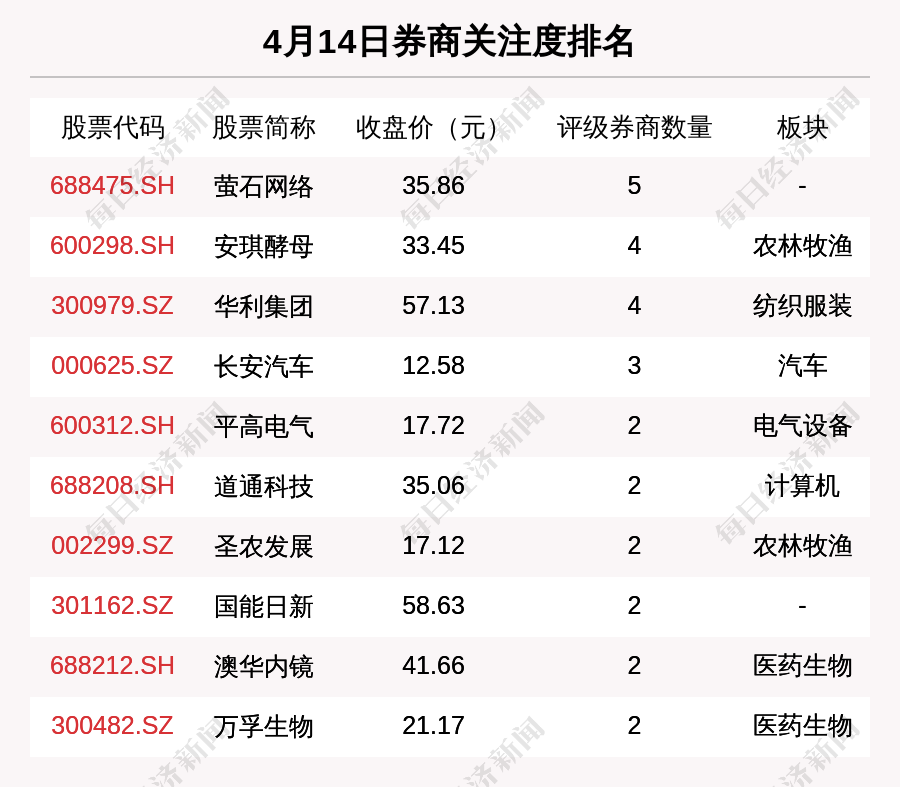Click stock name 平高电气
Viewport: 900px width, 787px height.
tap(263, 427)
